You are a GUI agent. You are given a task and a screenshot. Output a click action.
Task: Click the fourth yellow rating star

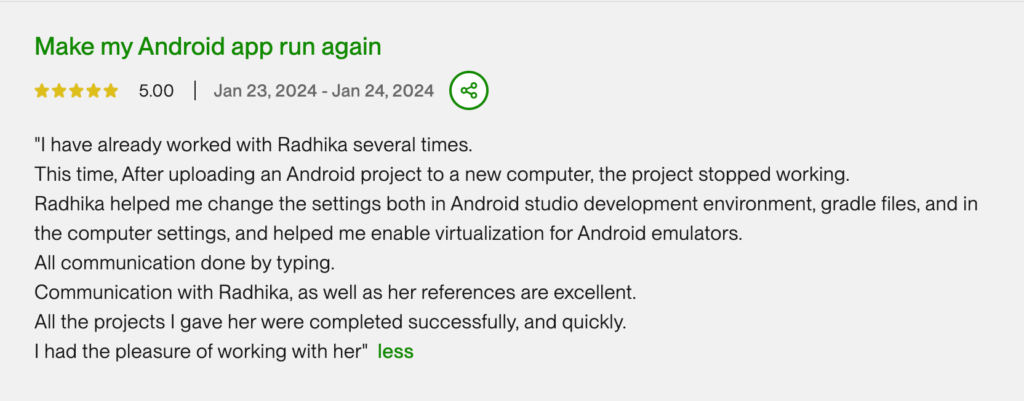click(x=93, y=91)
